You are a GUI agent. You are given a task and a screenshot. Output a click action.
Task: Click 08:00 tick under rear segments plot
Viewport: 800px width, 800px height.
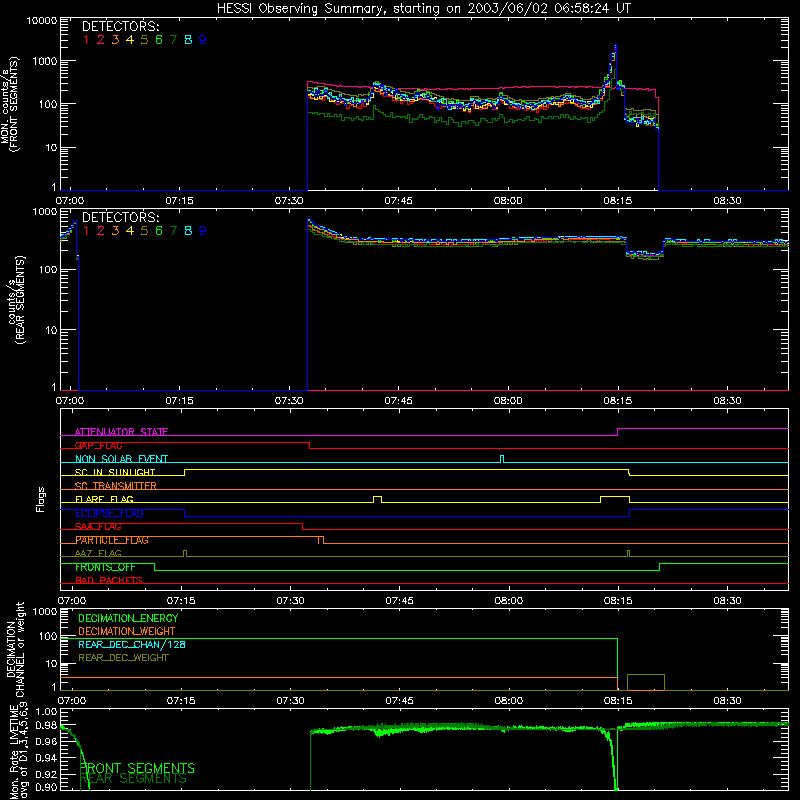coord(508,401)
